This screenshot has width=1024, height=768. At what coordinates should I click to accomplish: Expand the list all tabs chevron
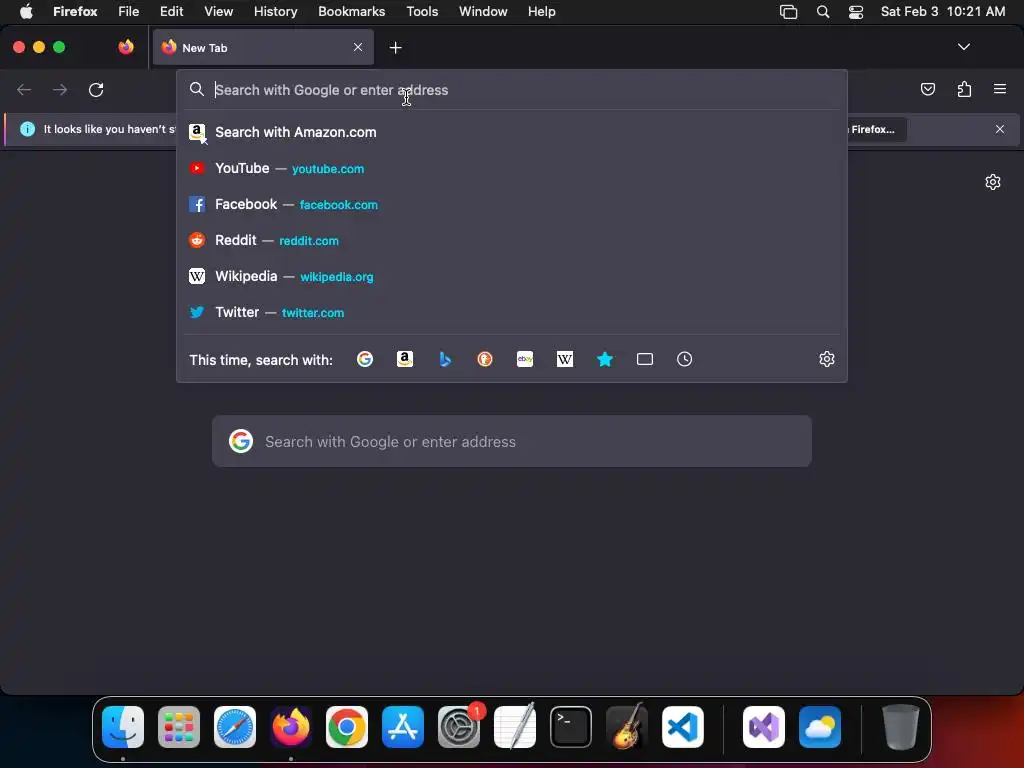click(963, 47)
